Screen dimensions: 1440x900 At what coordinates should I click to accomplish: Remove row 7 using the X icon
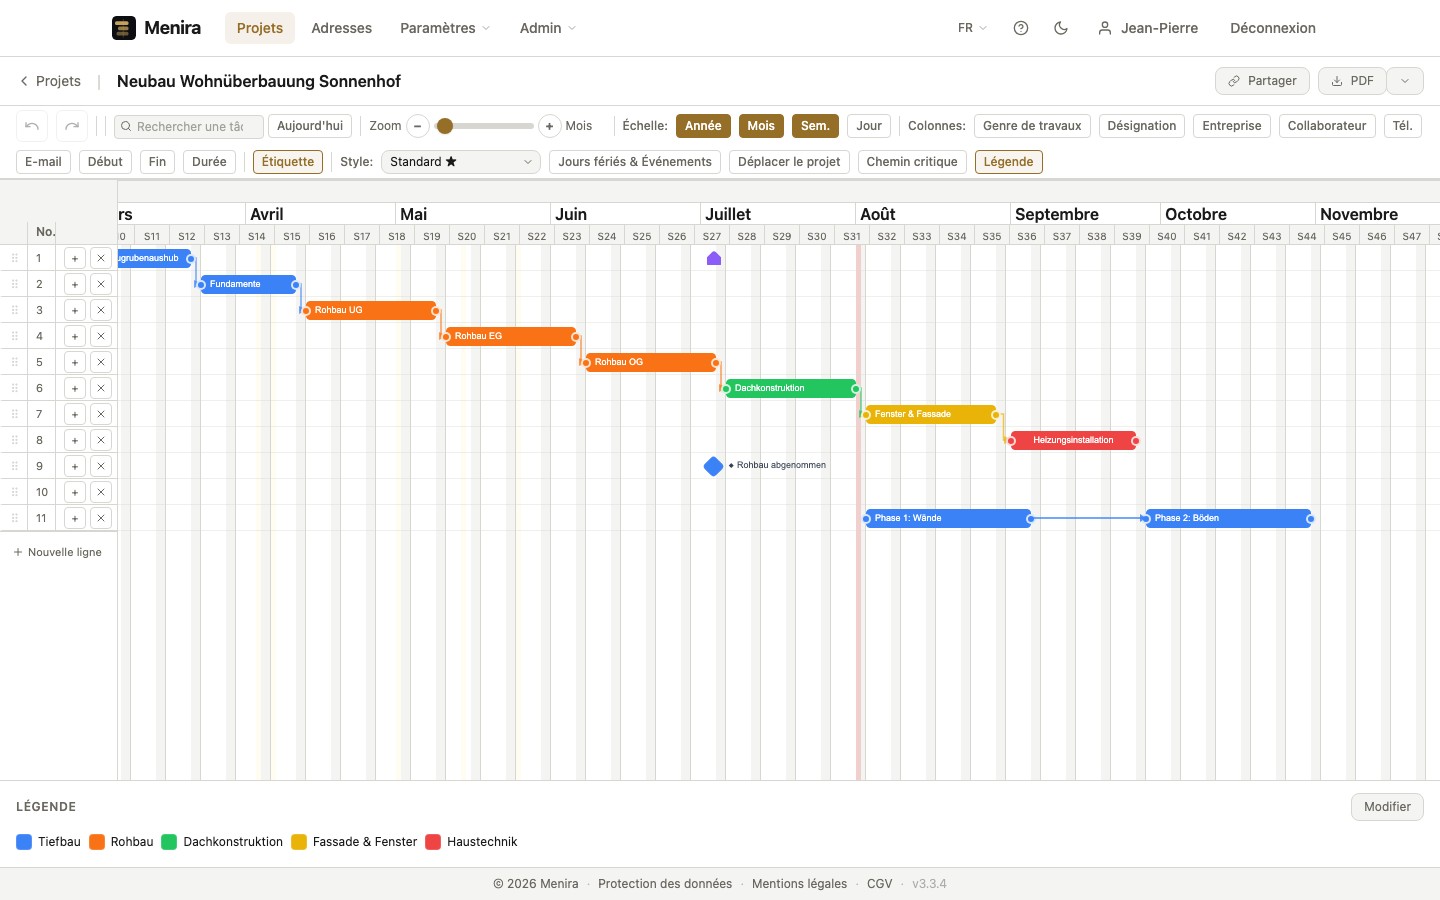[101, 414]
